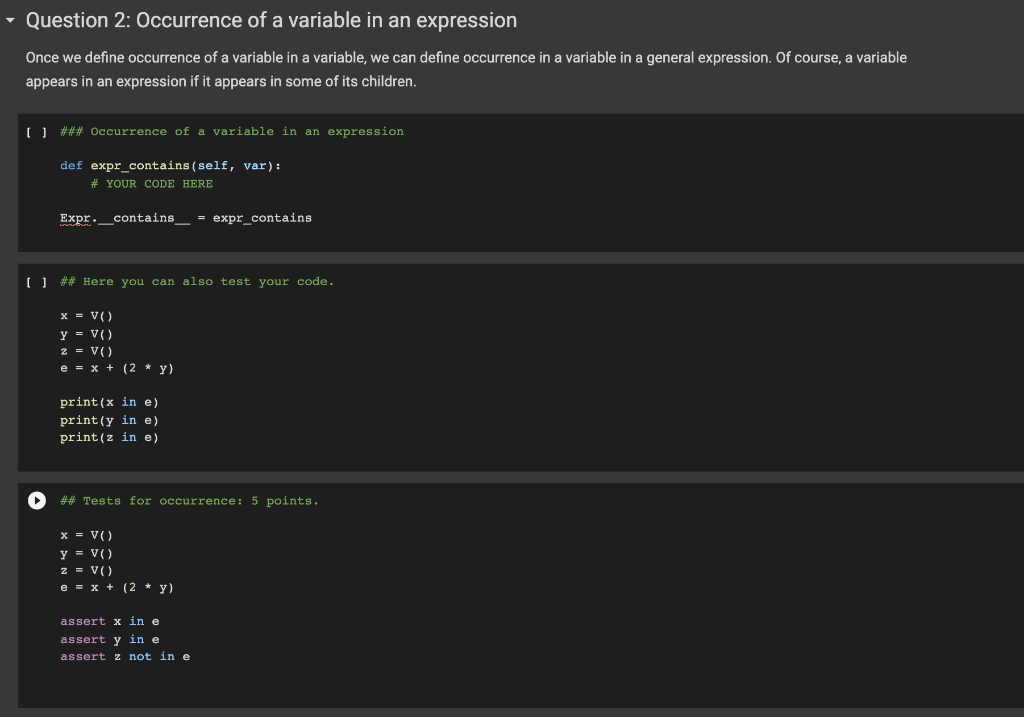1024x717 pixels.
Task: Click the line 'e = x + (2 * y)'
Action: [x=117, y=367]
